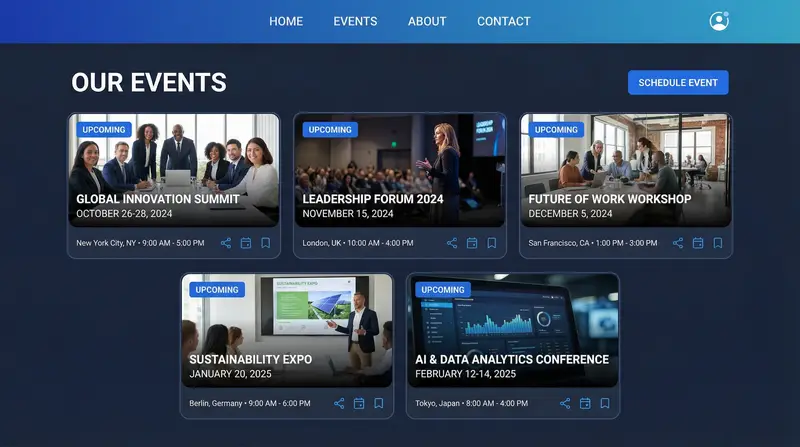Bookmark the Global Innovation Summit event
This screenshot has height=447, width=800.
266,243
